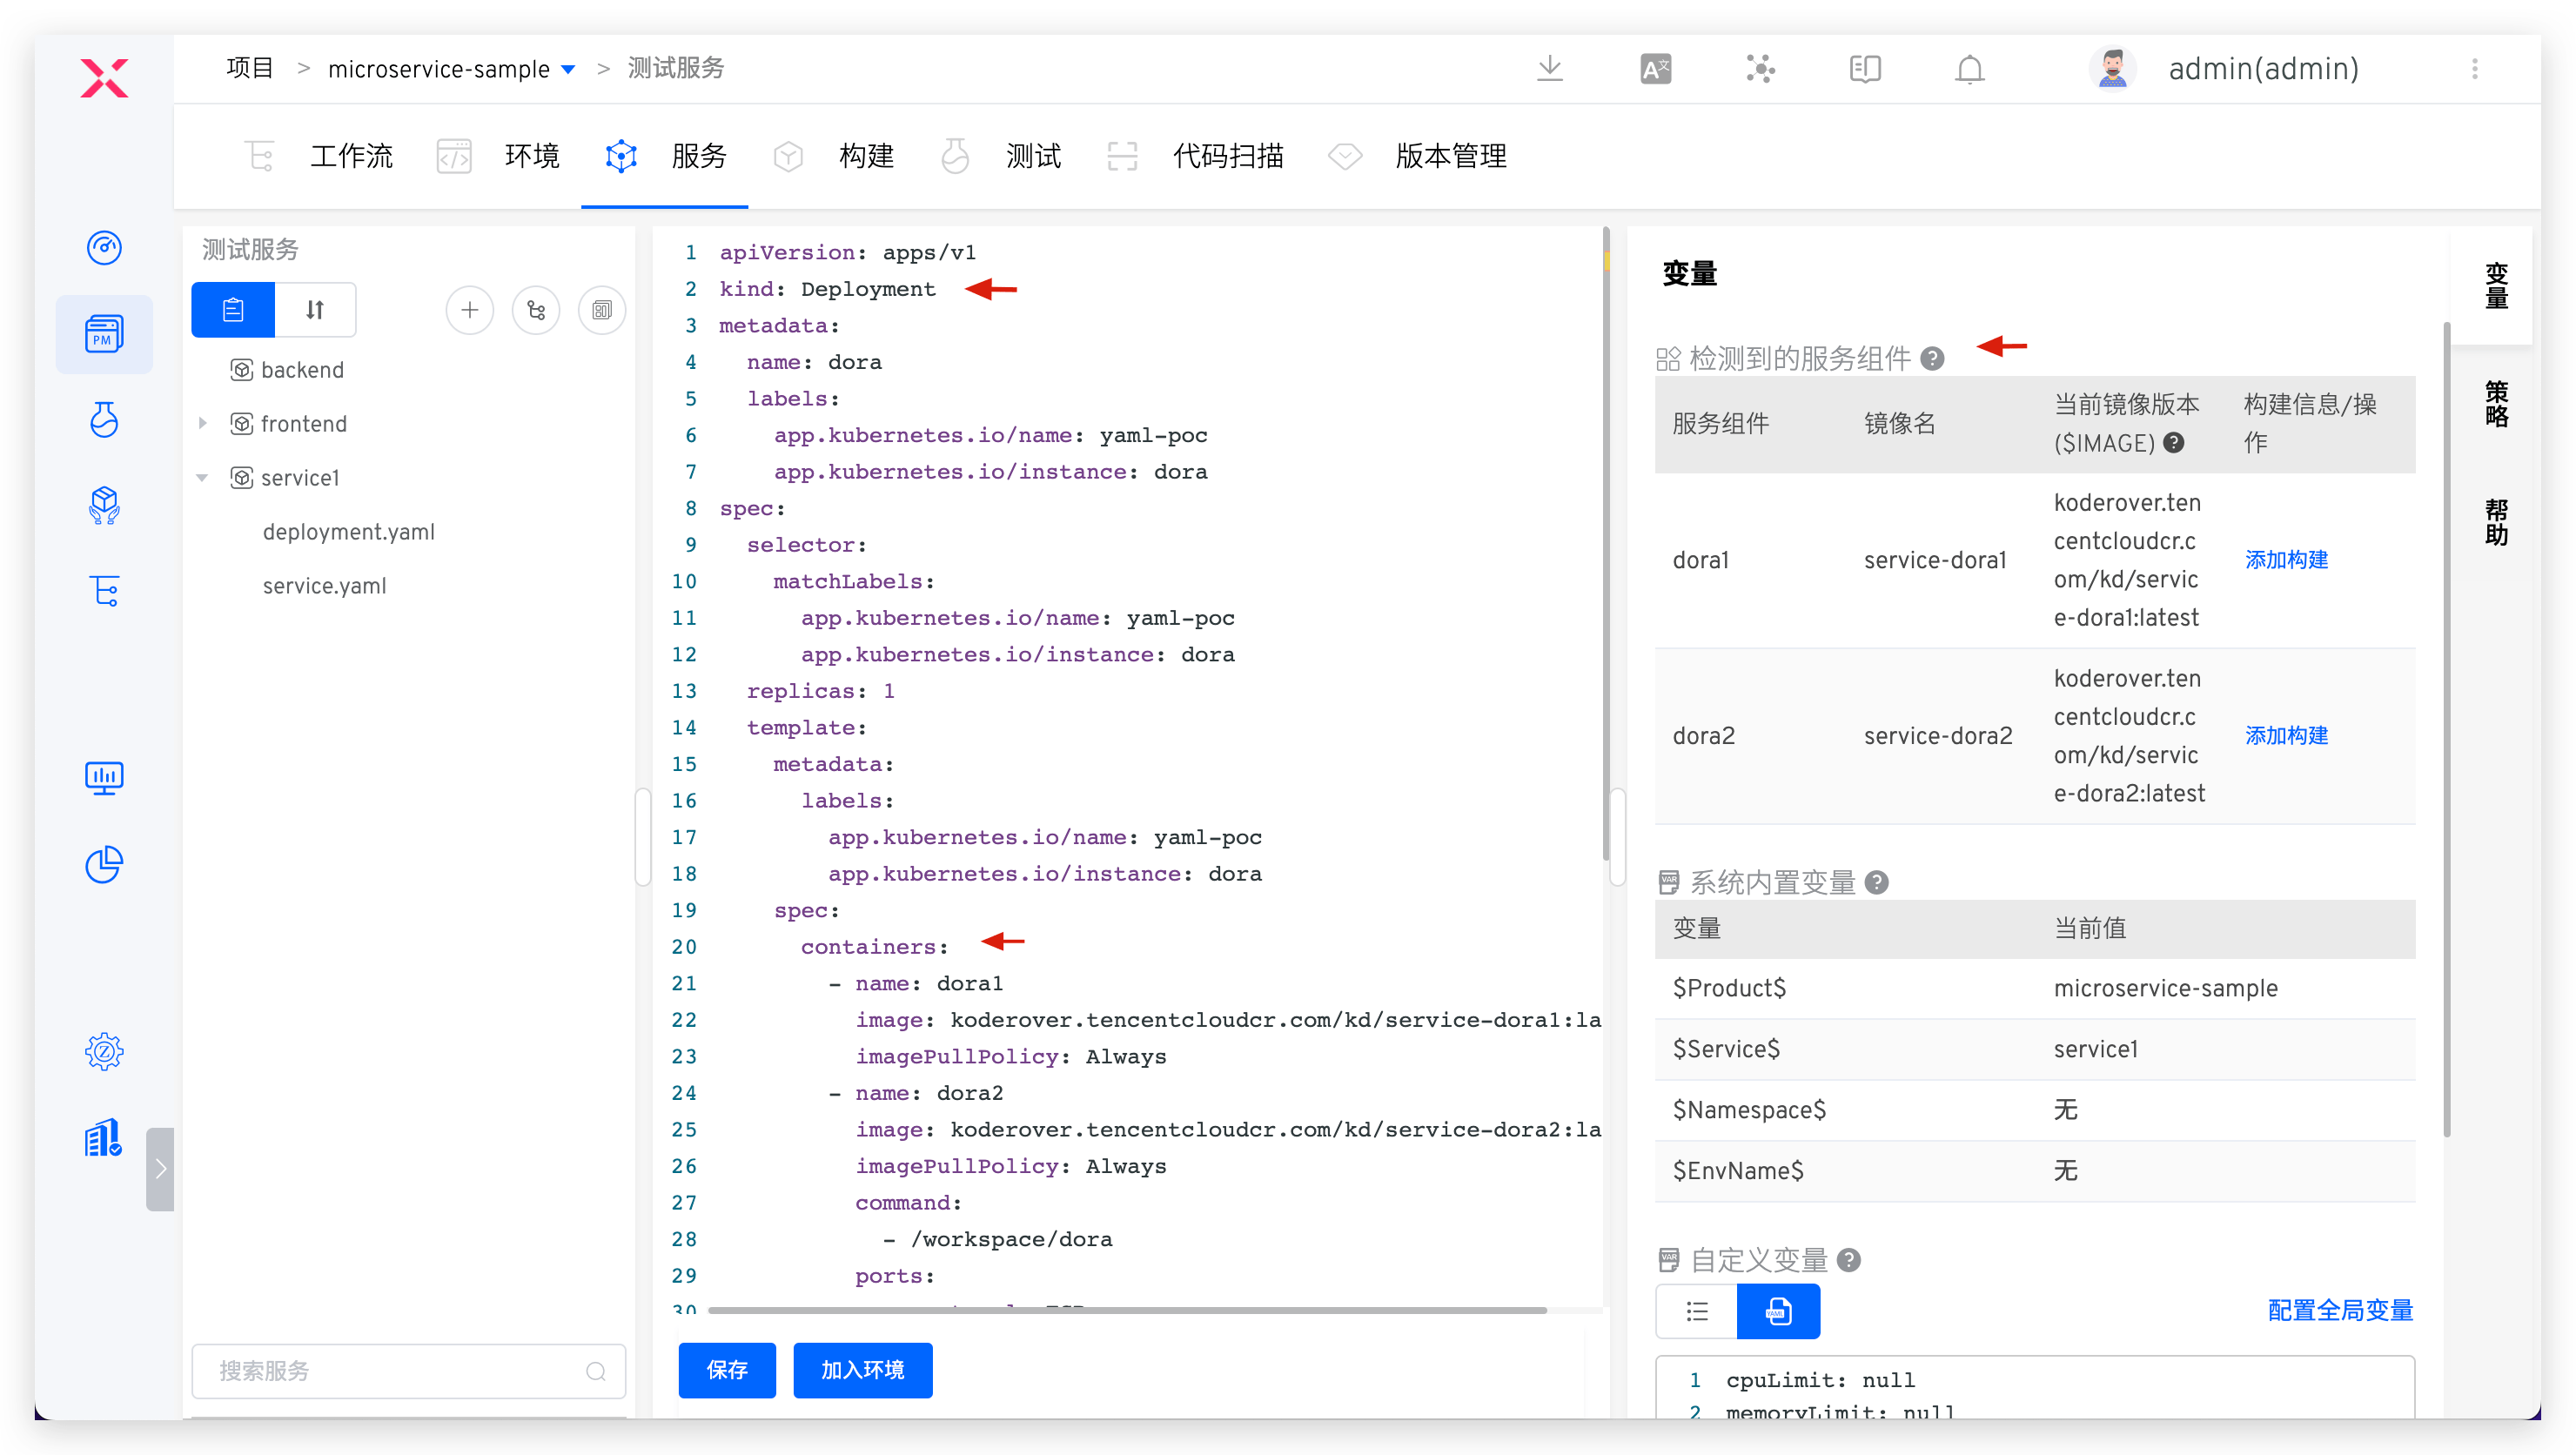
Task: Click the editor horizontal scrollbar
Action: pos(1126,1309)
